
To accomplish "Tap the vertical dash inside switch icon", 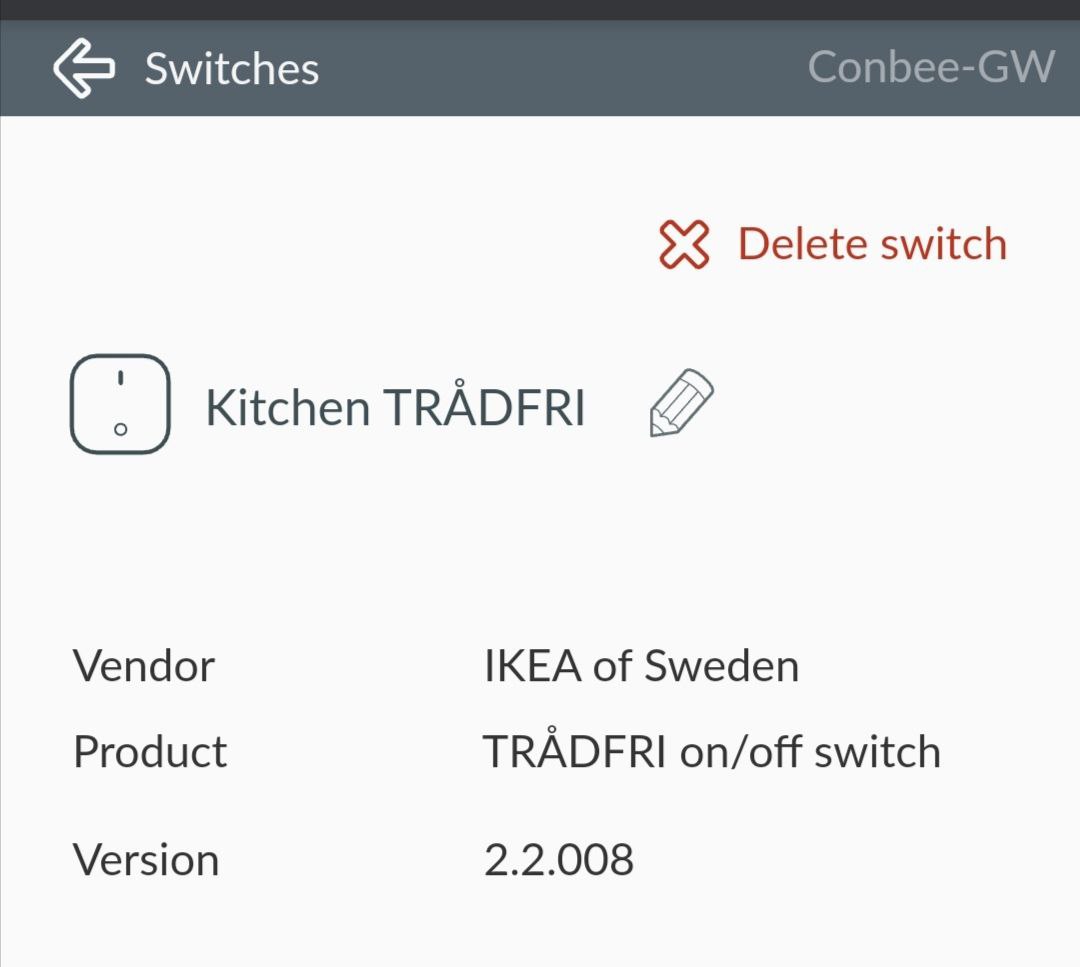I will point(120,379).
